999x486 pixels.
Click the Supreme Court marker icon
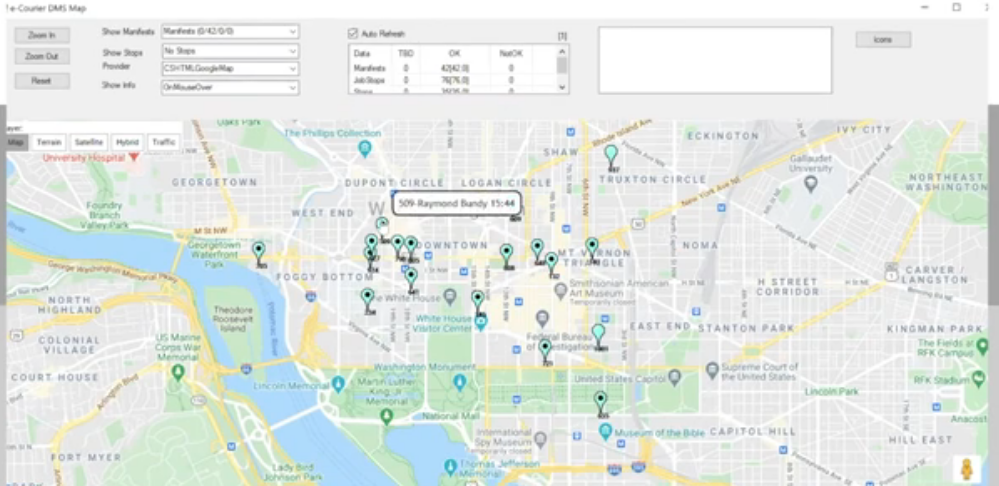(712, 369)
